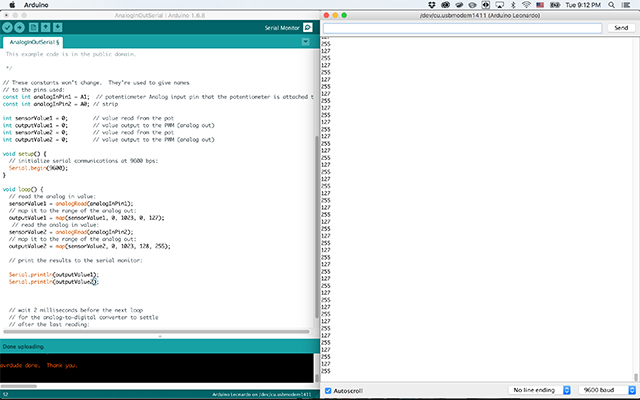This screenshot has height=400, width=640.
Task: Click the console horizontal scrollbar thumb
Action: [18, 386]
